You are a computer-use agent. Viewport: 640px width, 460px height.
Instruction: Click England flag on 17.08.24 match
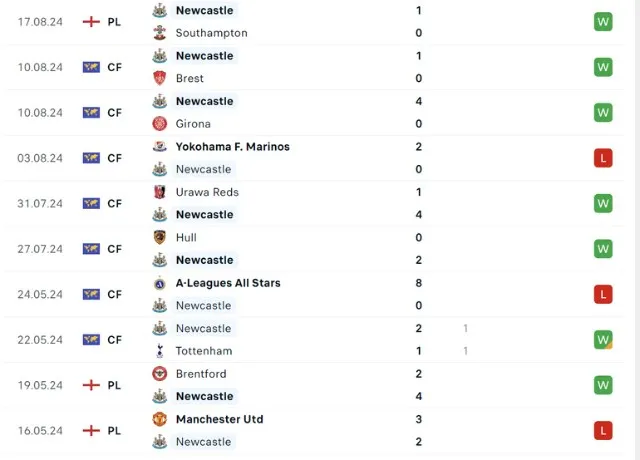[x=92, y=21]
